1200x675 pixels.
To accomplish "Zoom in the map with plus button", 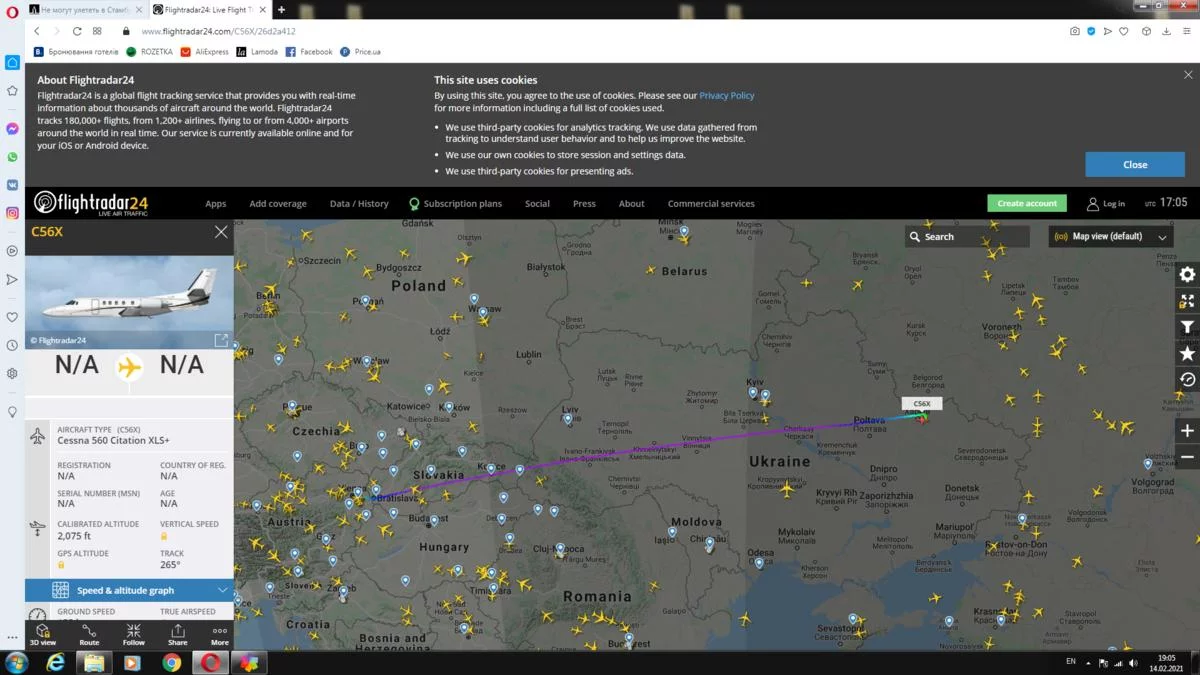I will click(1187, 431).
